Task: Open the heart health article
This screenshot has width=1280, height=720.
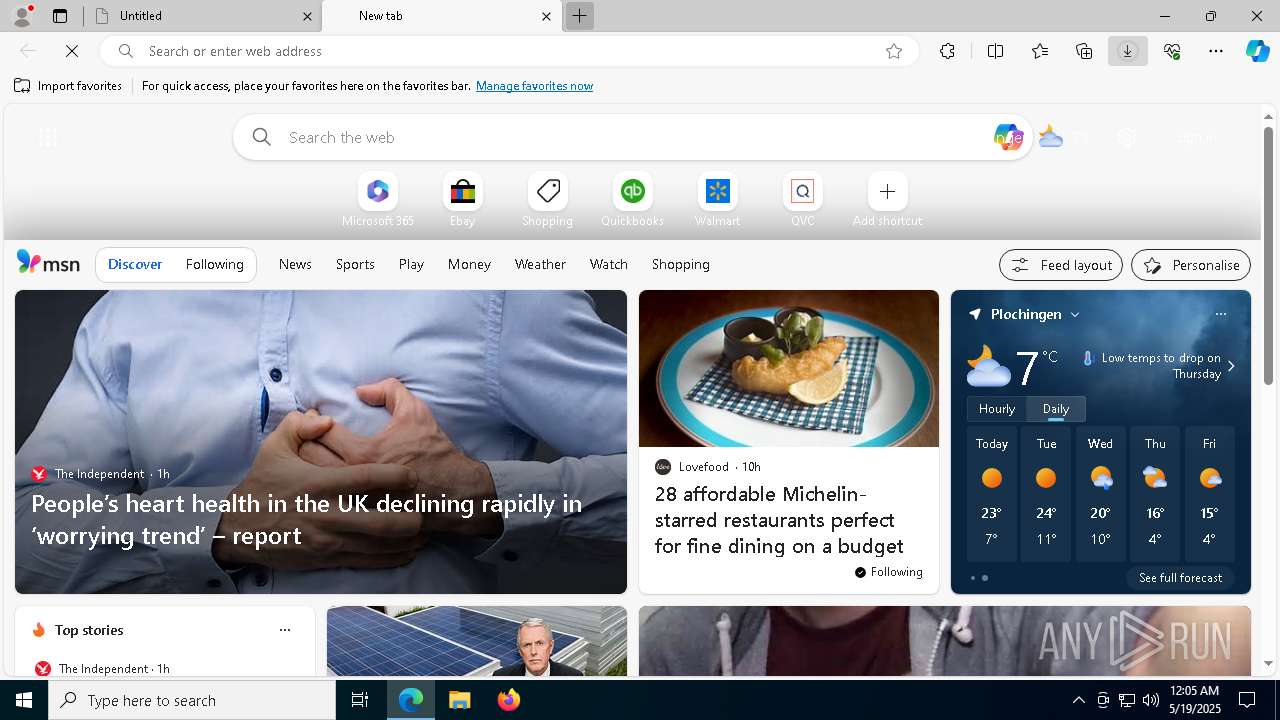Action: (x=306, y=519)
